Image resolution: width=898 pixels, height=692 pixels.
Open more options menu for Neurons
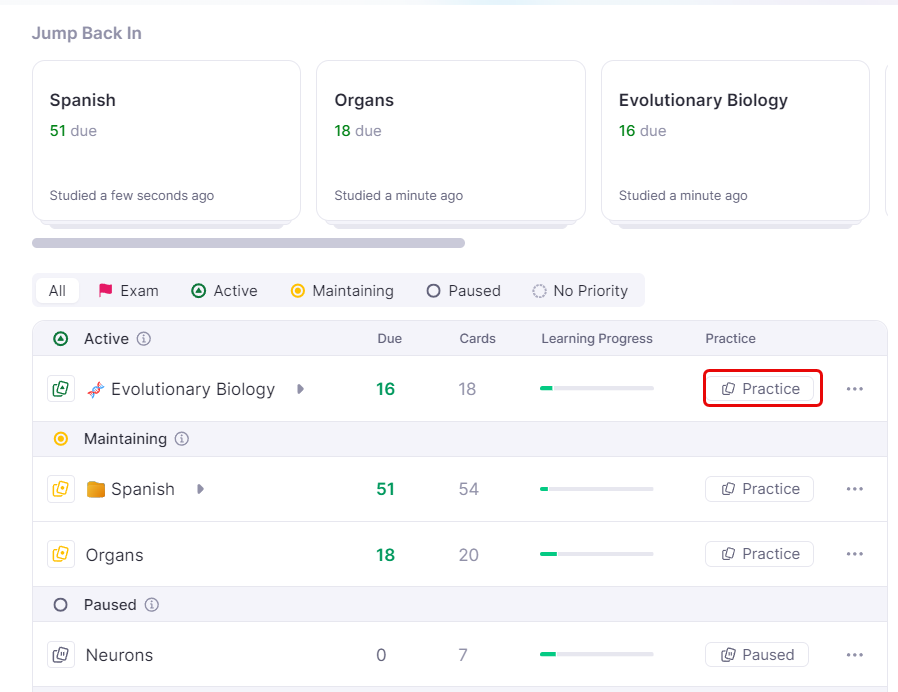coord(854,655)
